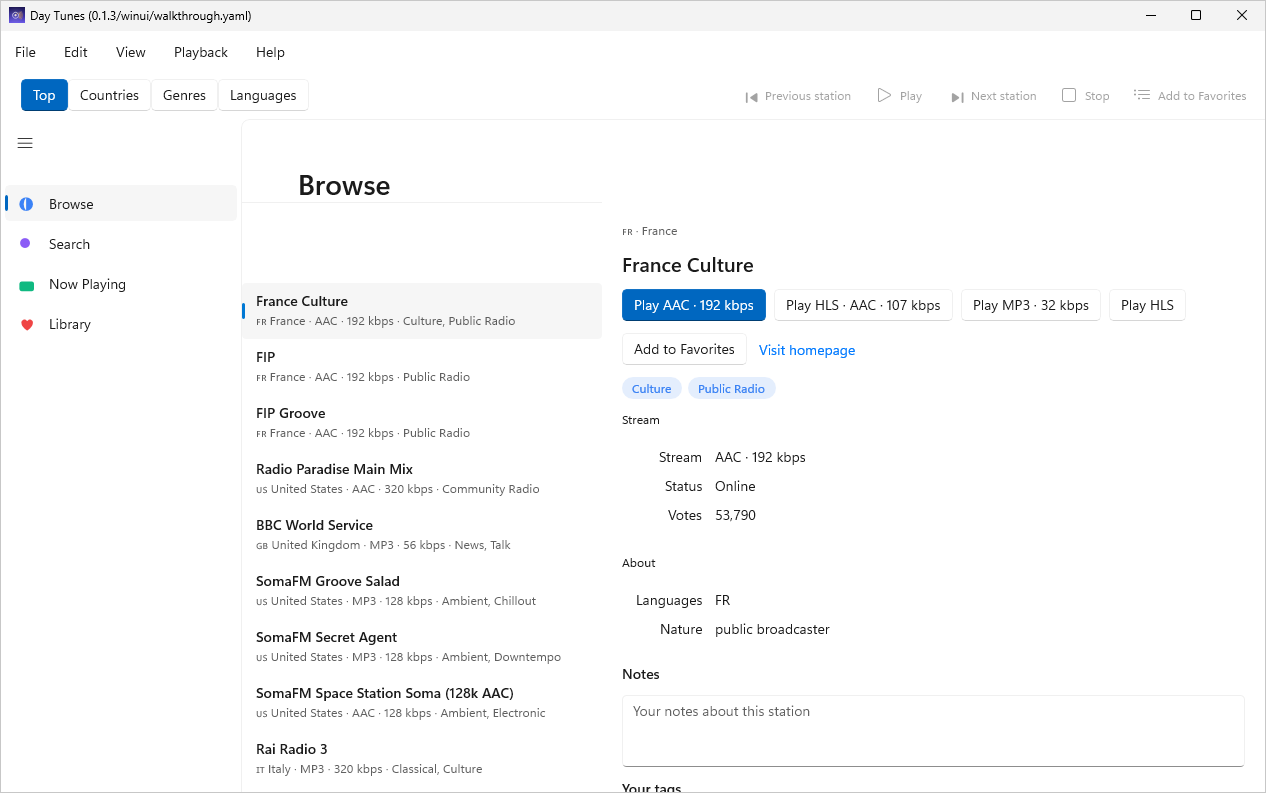Click the Culture tag chip
Screen dimensions: 1266x793
652,389
